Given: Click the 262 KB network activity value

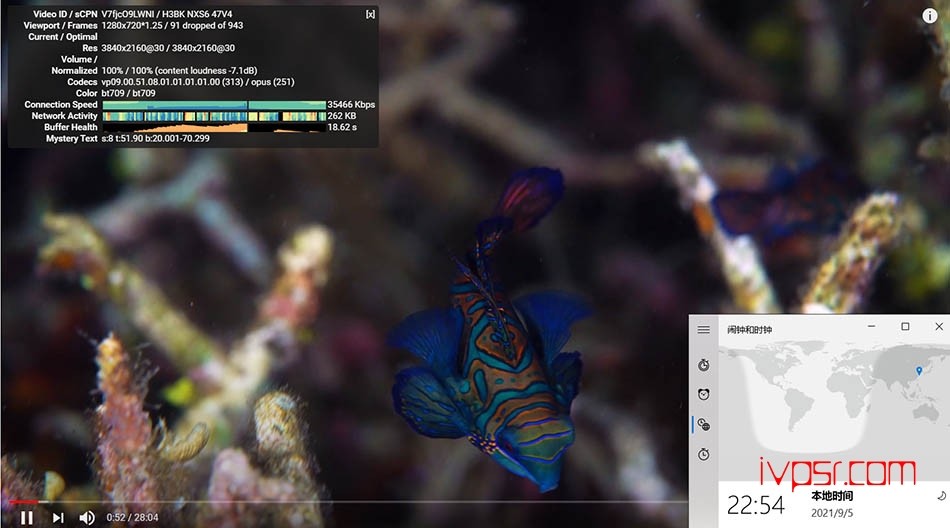Looking at the screenshot, I should (x=342, y=116).
